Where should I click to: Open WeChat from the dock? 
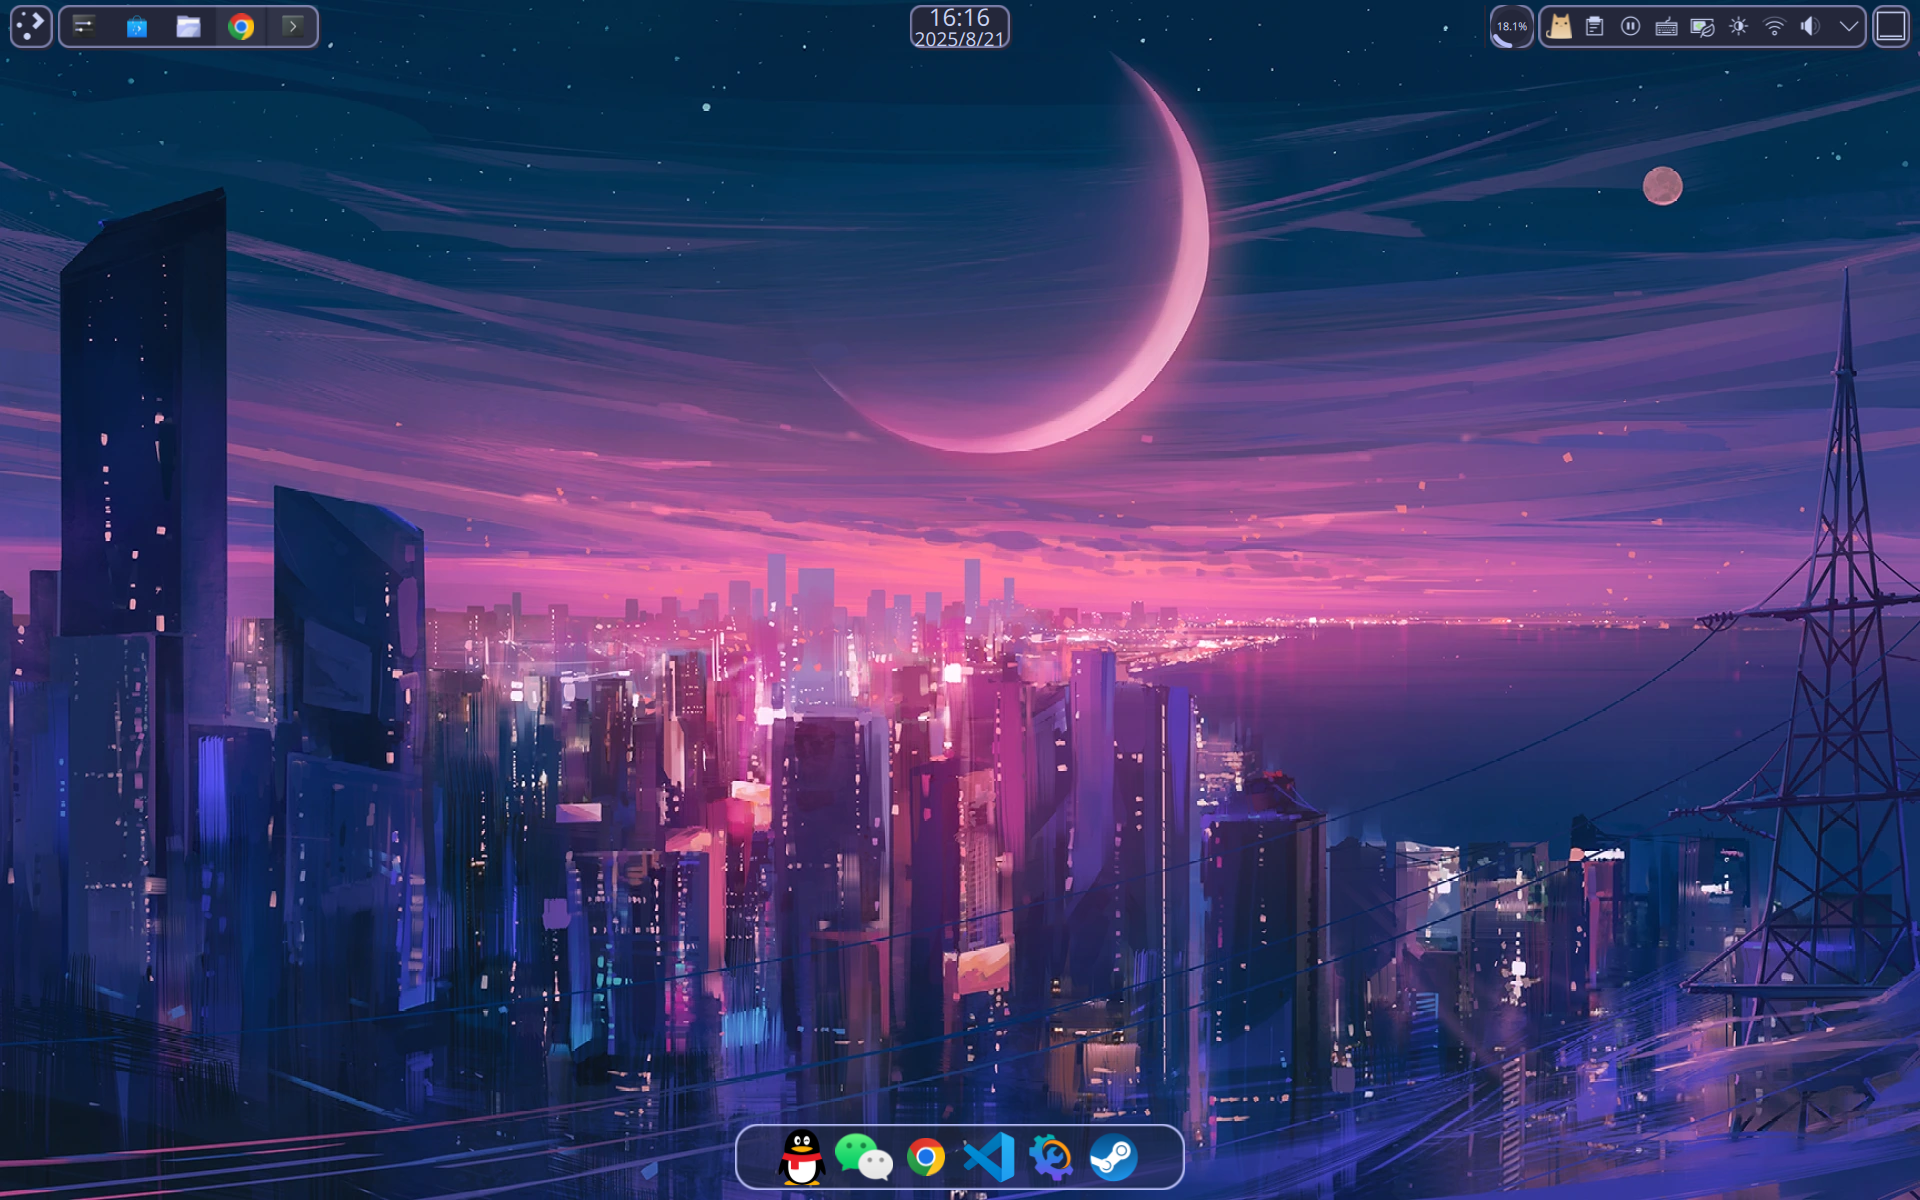(x=863, y=1158)
